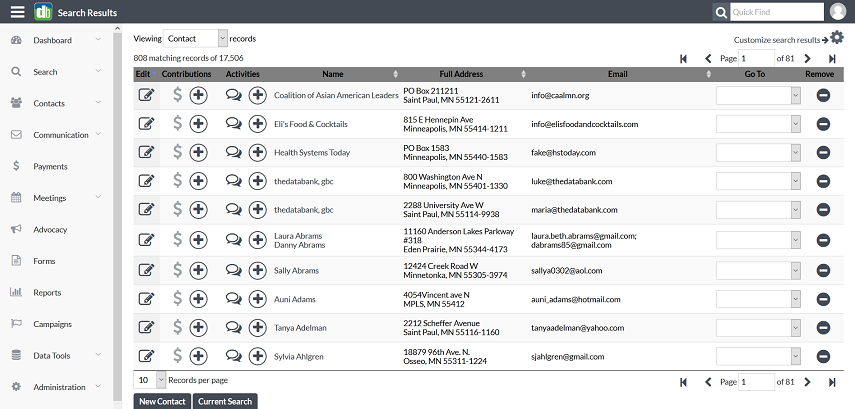Click the Quick Find search field
The image size is (855, 409).
click(x=777, y=12)
